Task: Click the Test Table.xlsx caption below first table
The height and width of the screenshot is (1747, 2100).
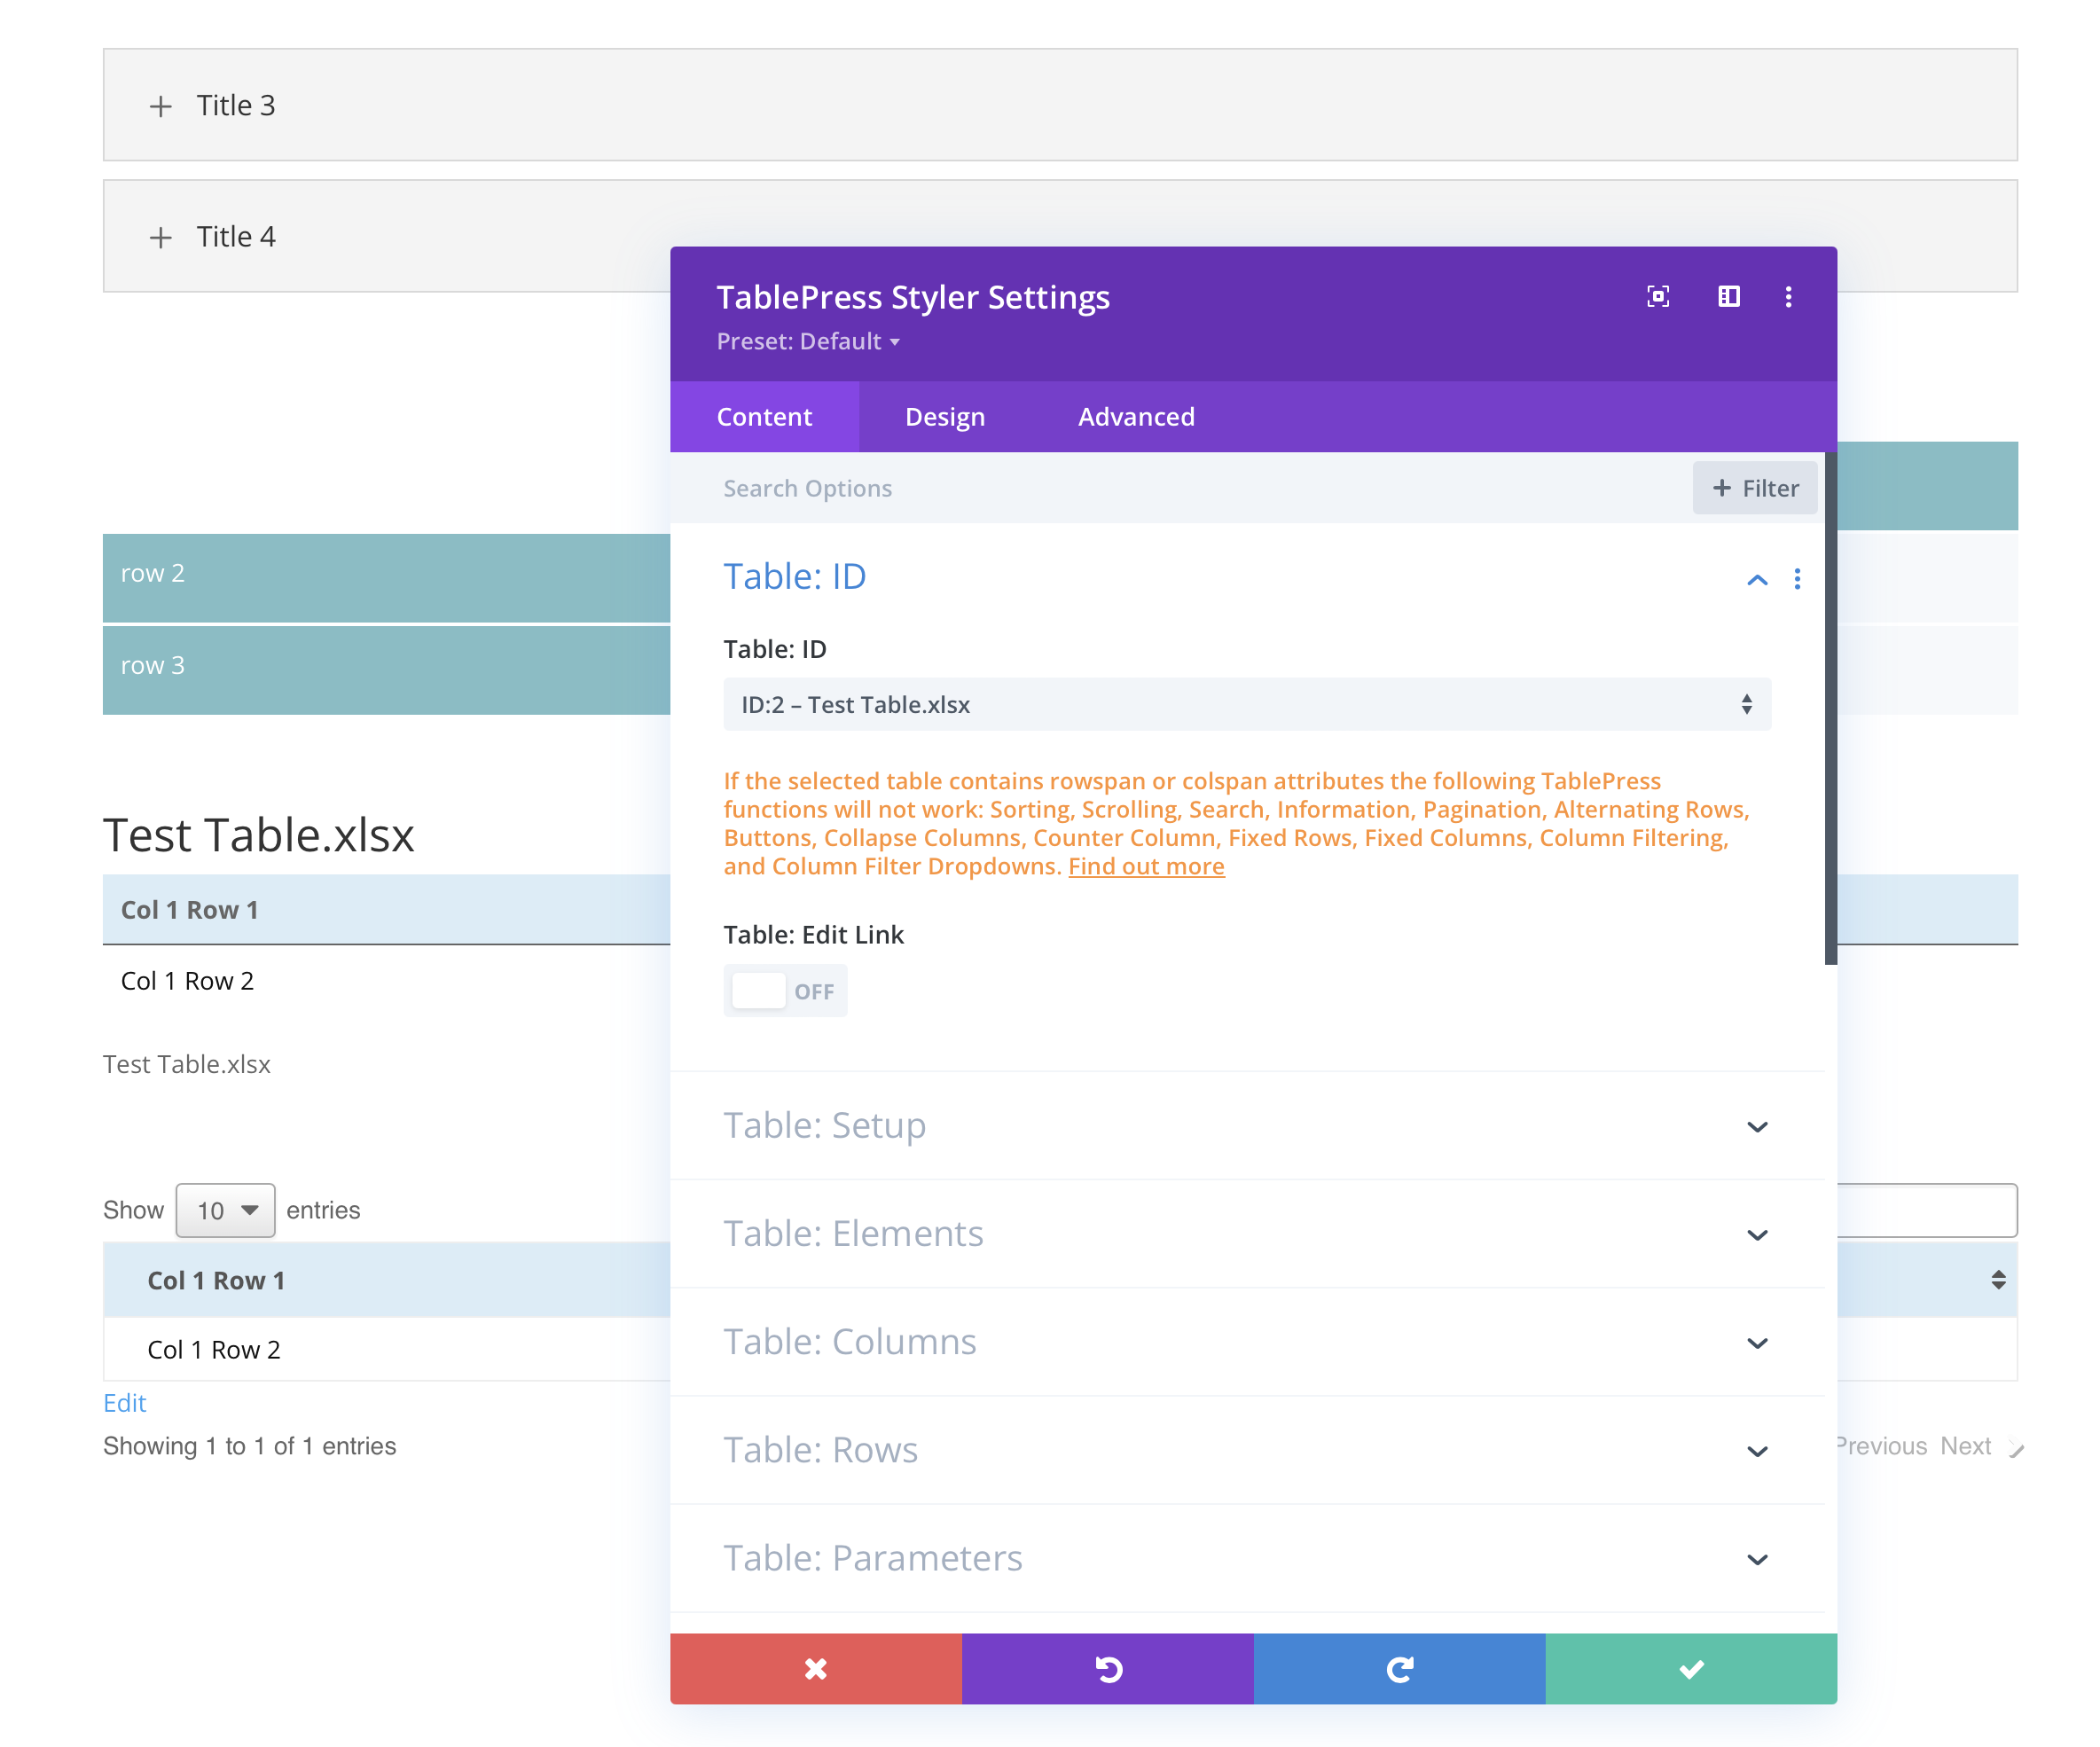Action: point(186,1064)
